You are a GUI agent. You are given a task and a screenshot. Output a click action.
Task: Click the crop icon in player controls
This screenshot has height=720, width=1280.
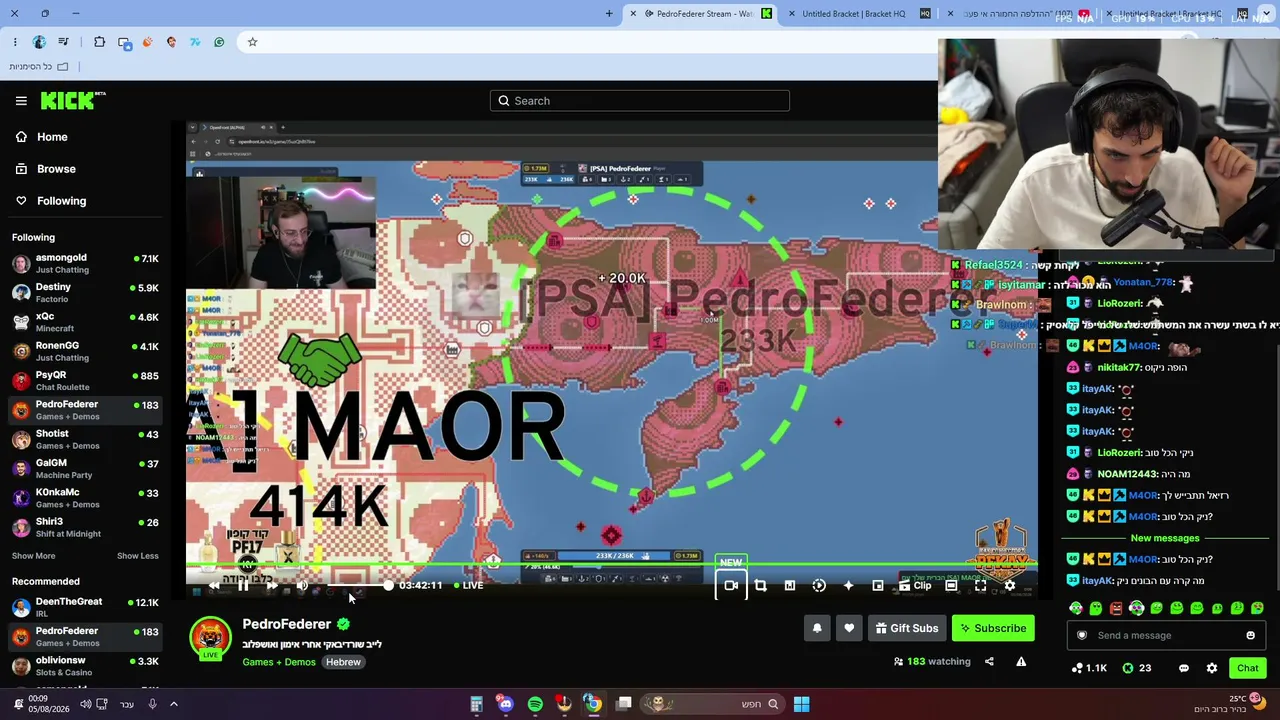(x=760, y=586)
